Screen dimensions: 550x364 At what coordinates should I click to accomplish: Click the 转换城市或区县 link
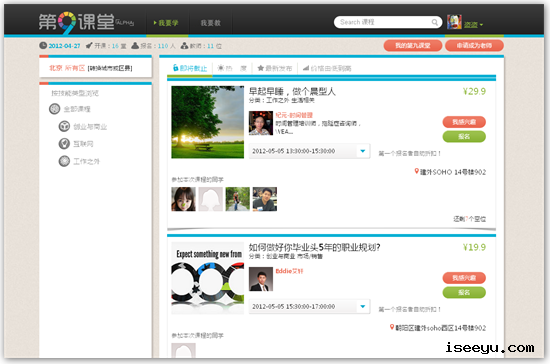click(110, 68)
